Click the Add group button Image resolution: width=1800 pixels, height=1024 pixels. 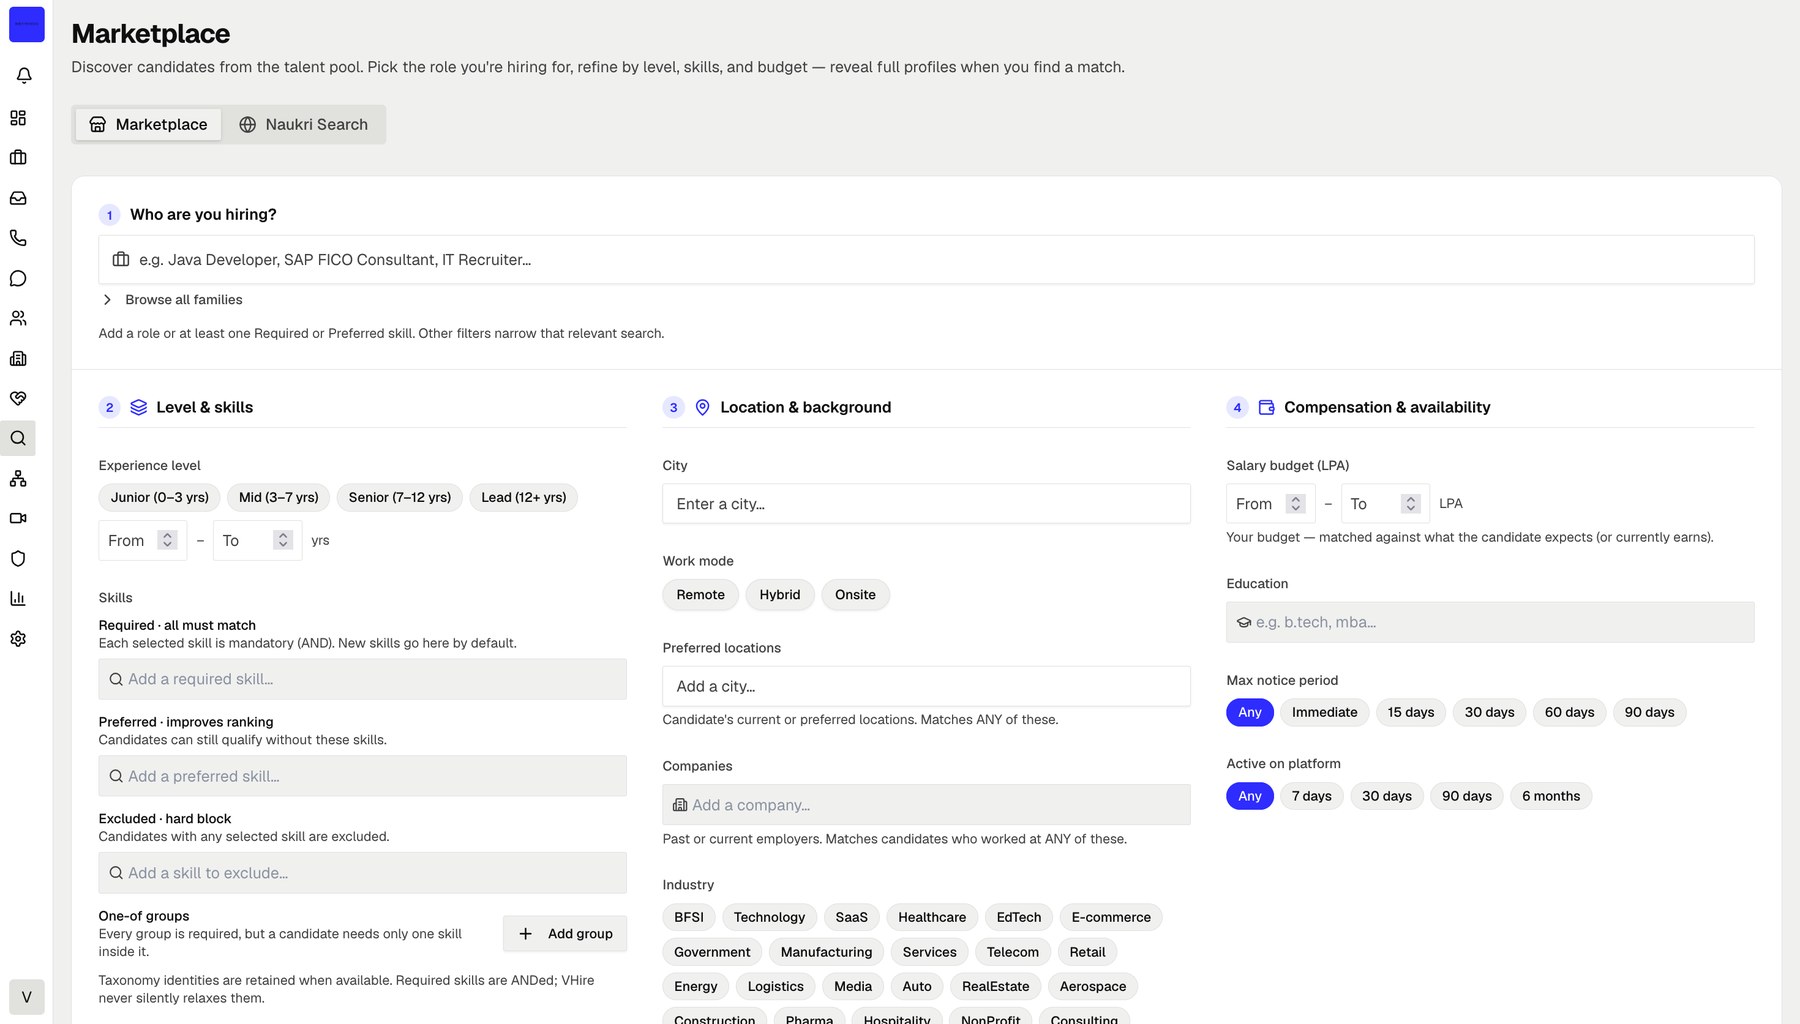coord(565,934)
